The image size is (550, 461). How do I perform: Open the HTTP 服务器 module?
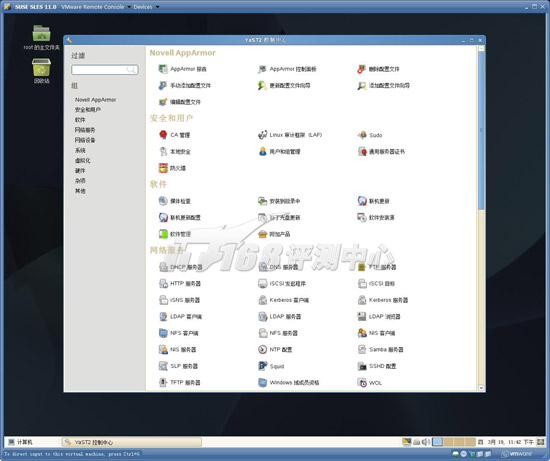coord(180,283)
